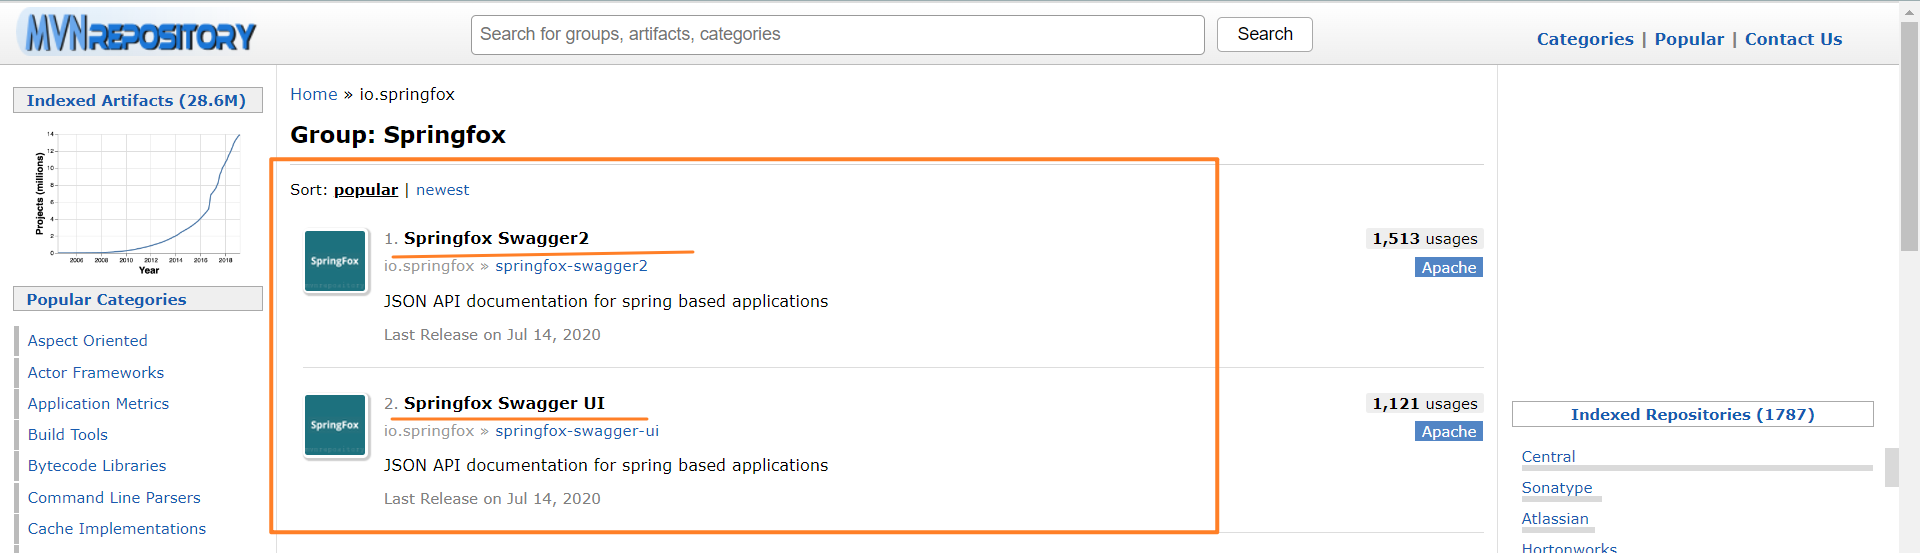Go to the Home breadcrumb
Viewport: 1920px width, 553px height.
click(314, 94)
